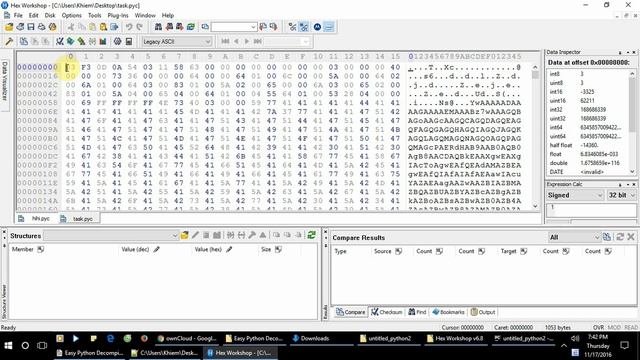Open the File menu

tap(18, 15)
